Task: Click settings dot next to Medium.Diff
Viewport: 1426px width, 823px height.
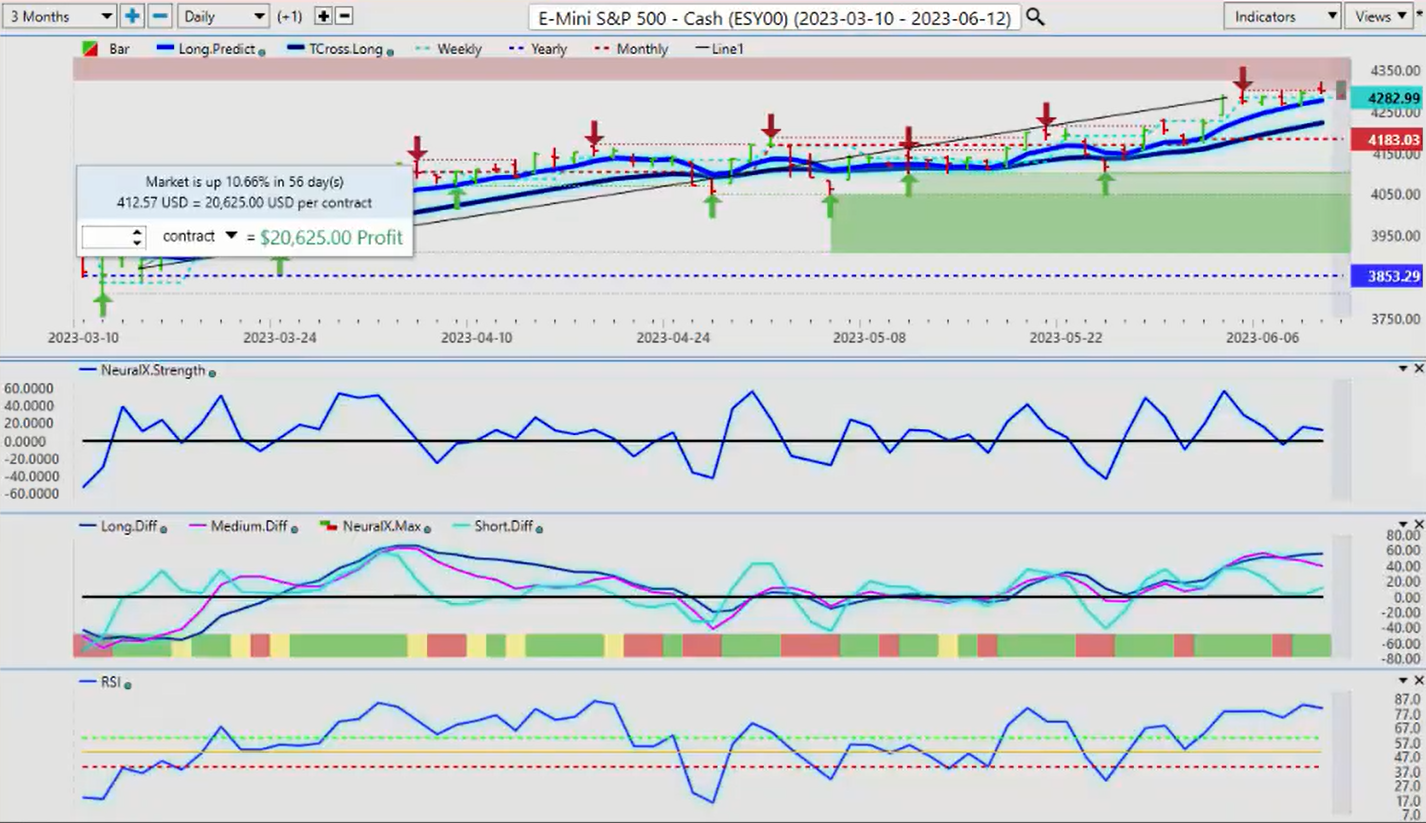Action: click(x=294, y=528)
